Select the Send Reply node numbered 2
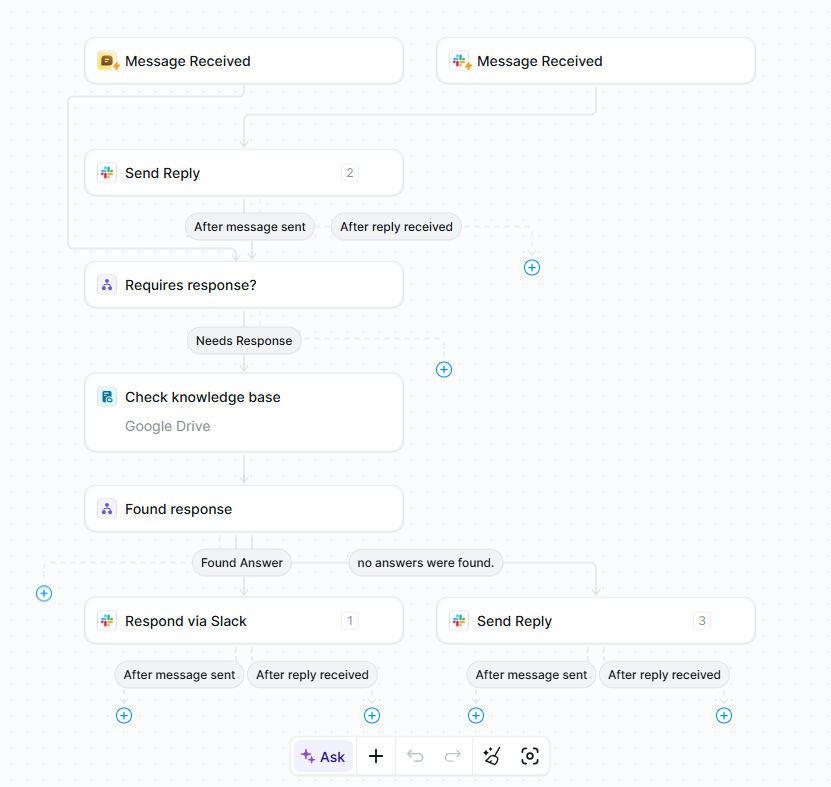 [x=244, y=173]
